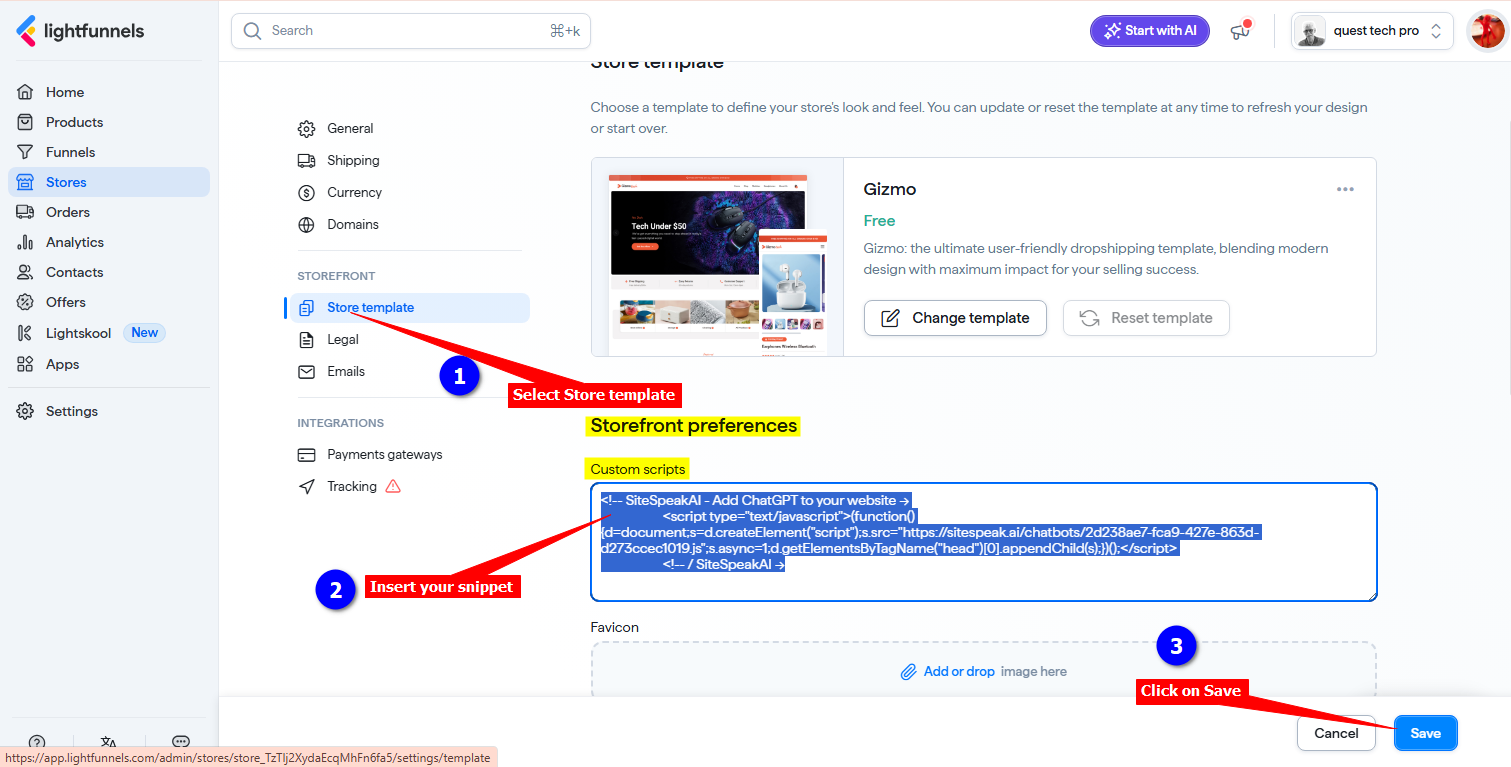Open the Home icon in sidebar

tap(26, 92)
